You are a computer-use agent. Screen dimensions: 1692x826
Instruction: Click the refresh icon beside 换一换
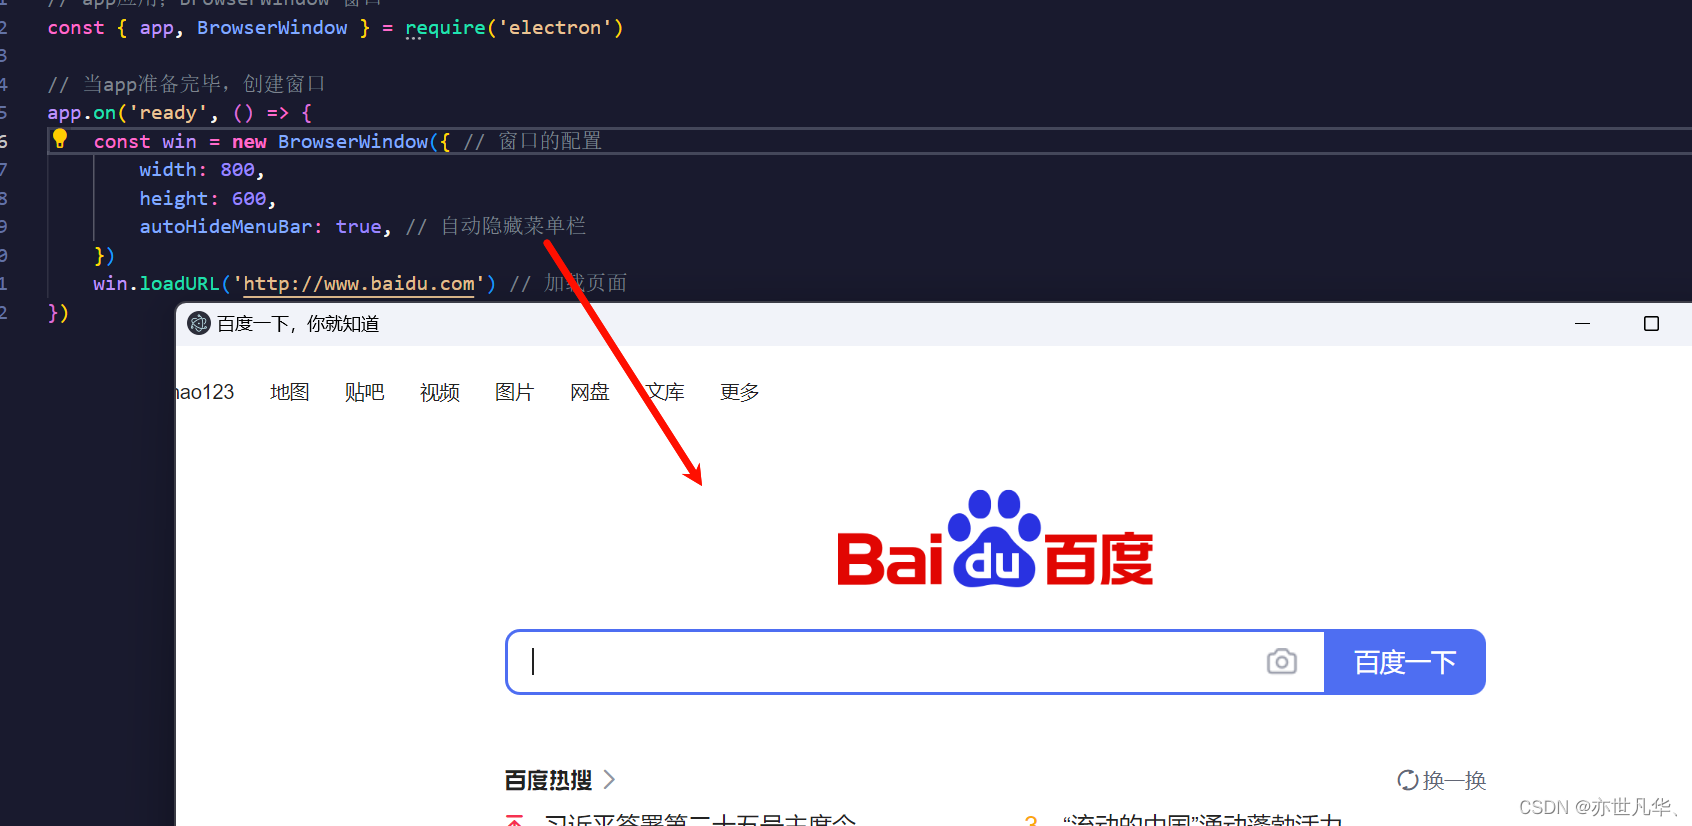point(1408,780)
